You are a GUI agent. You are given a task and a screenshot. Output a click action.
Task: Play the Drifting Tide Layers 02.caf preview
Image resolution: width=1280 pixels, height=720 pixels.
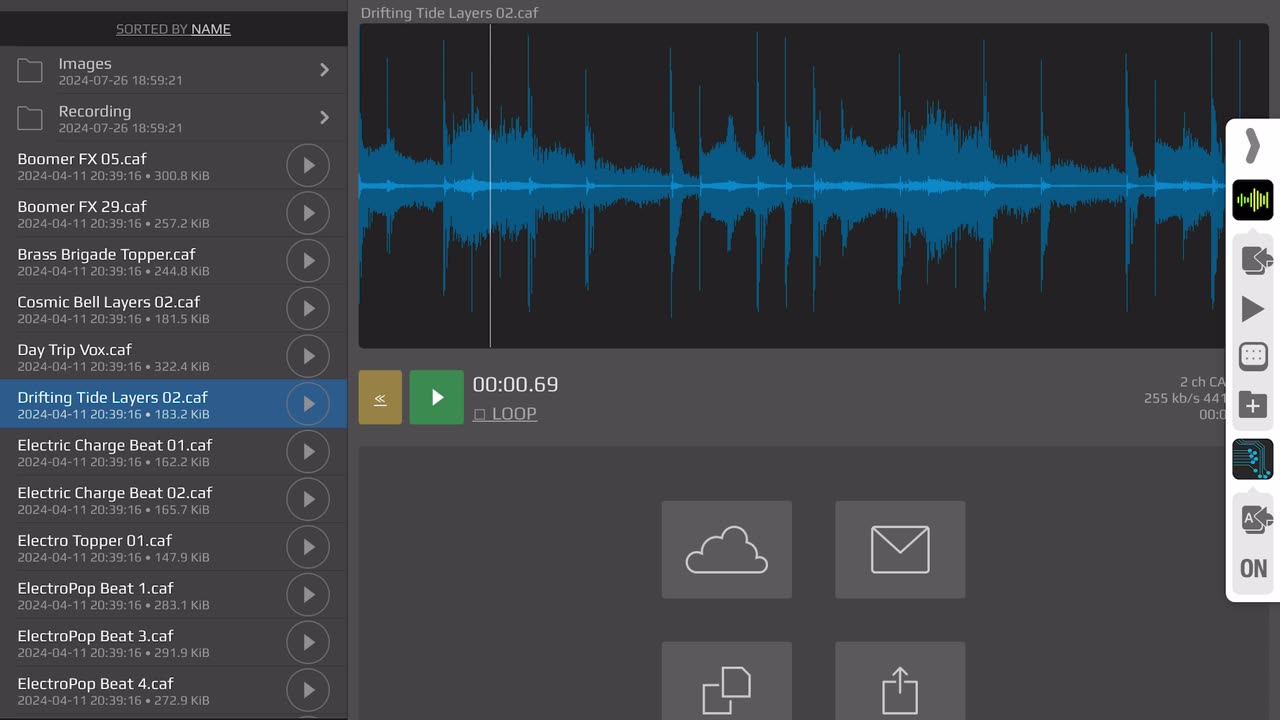308,404
